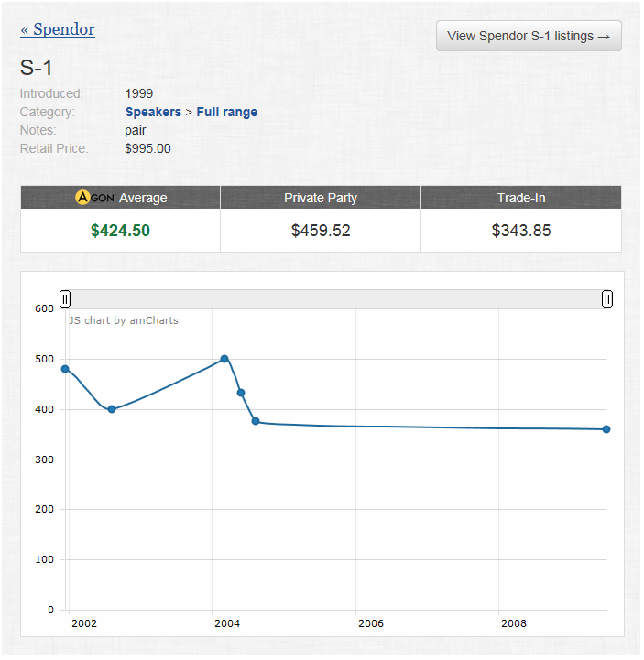The image size is (644, 660).
Task: Click the chart range scrollbar track
Action: point(336,299)
